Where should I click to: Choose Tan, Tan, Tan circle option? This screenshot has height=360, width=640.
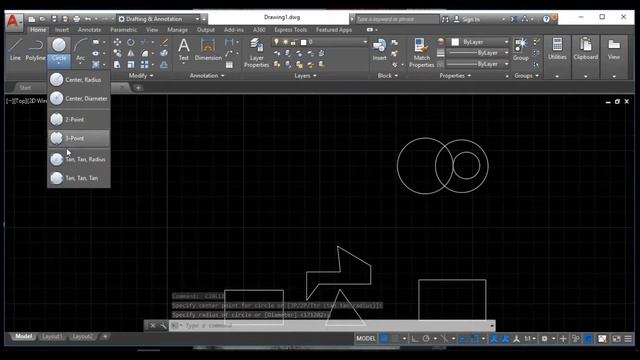click(79, 178)
